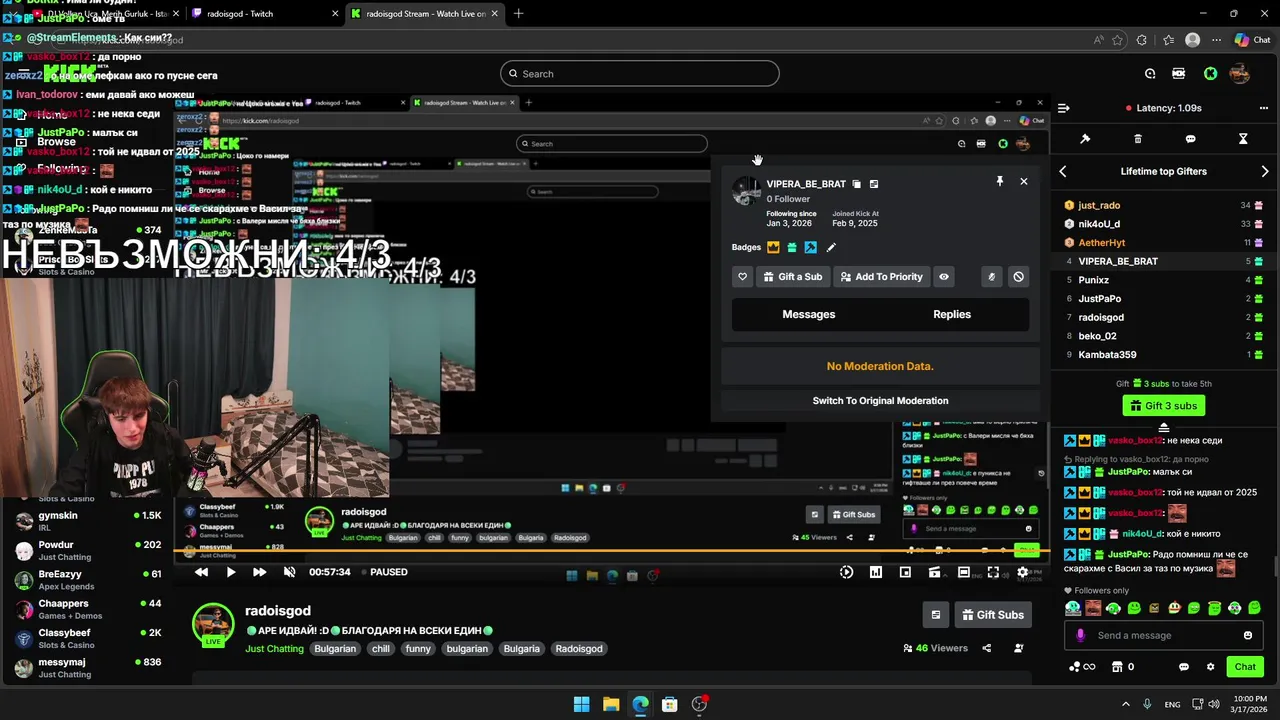Open Kick profile avatar menu

point(1239,73)
